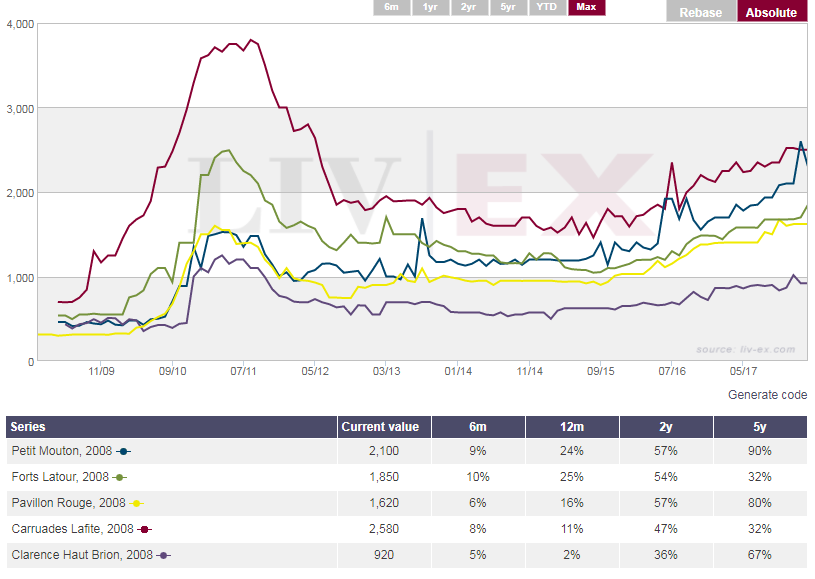This screenshot has width=815, height=579.
Task: Click Carruades Lafite 2y value 47%
Action: point(666,529)
